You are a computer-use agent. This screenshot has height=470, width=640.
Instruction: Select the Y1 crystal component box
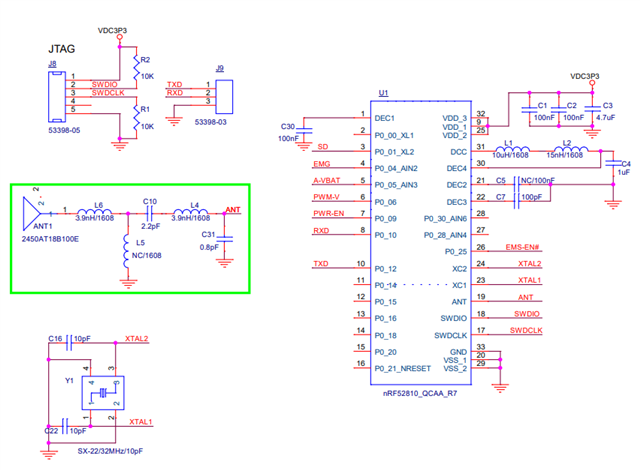click(x=103, y=393)
